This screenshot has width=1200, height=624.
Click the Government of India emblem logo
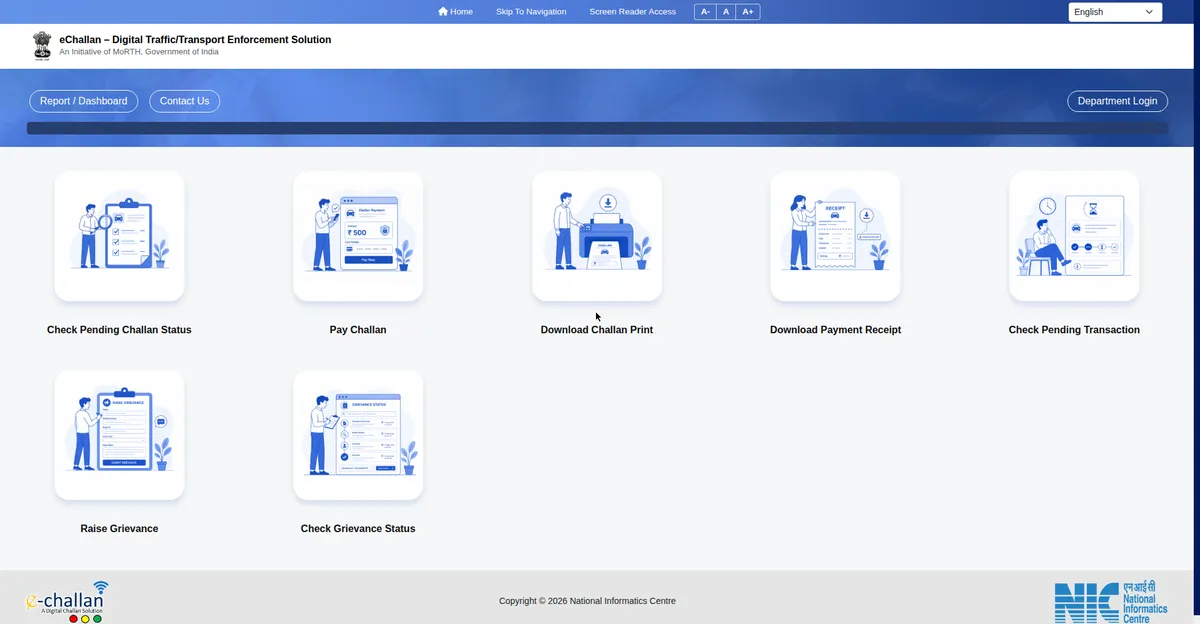point(41,46)
